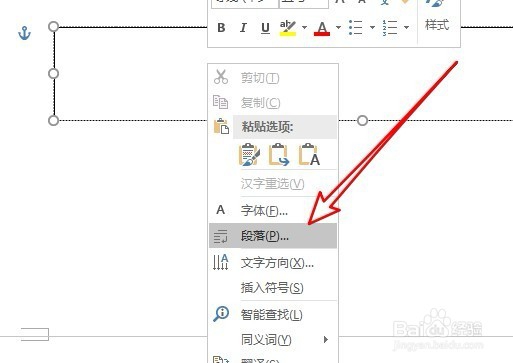
Task: Click the copy pages icon
Action: [x=220, y=102]
